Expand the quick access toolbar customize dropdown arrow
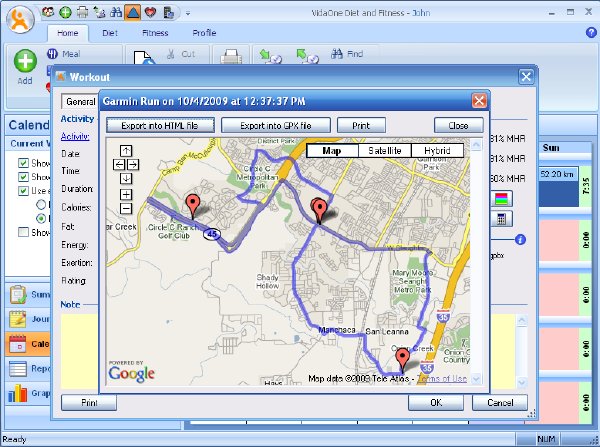 coord(188,13)
